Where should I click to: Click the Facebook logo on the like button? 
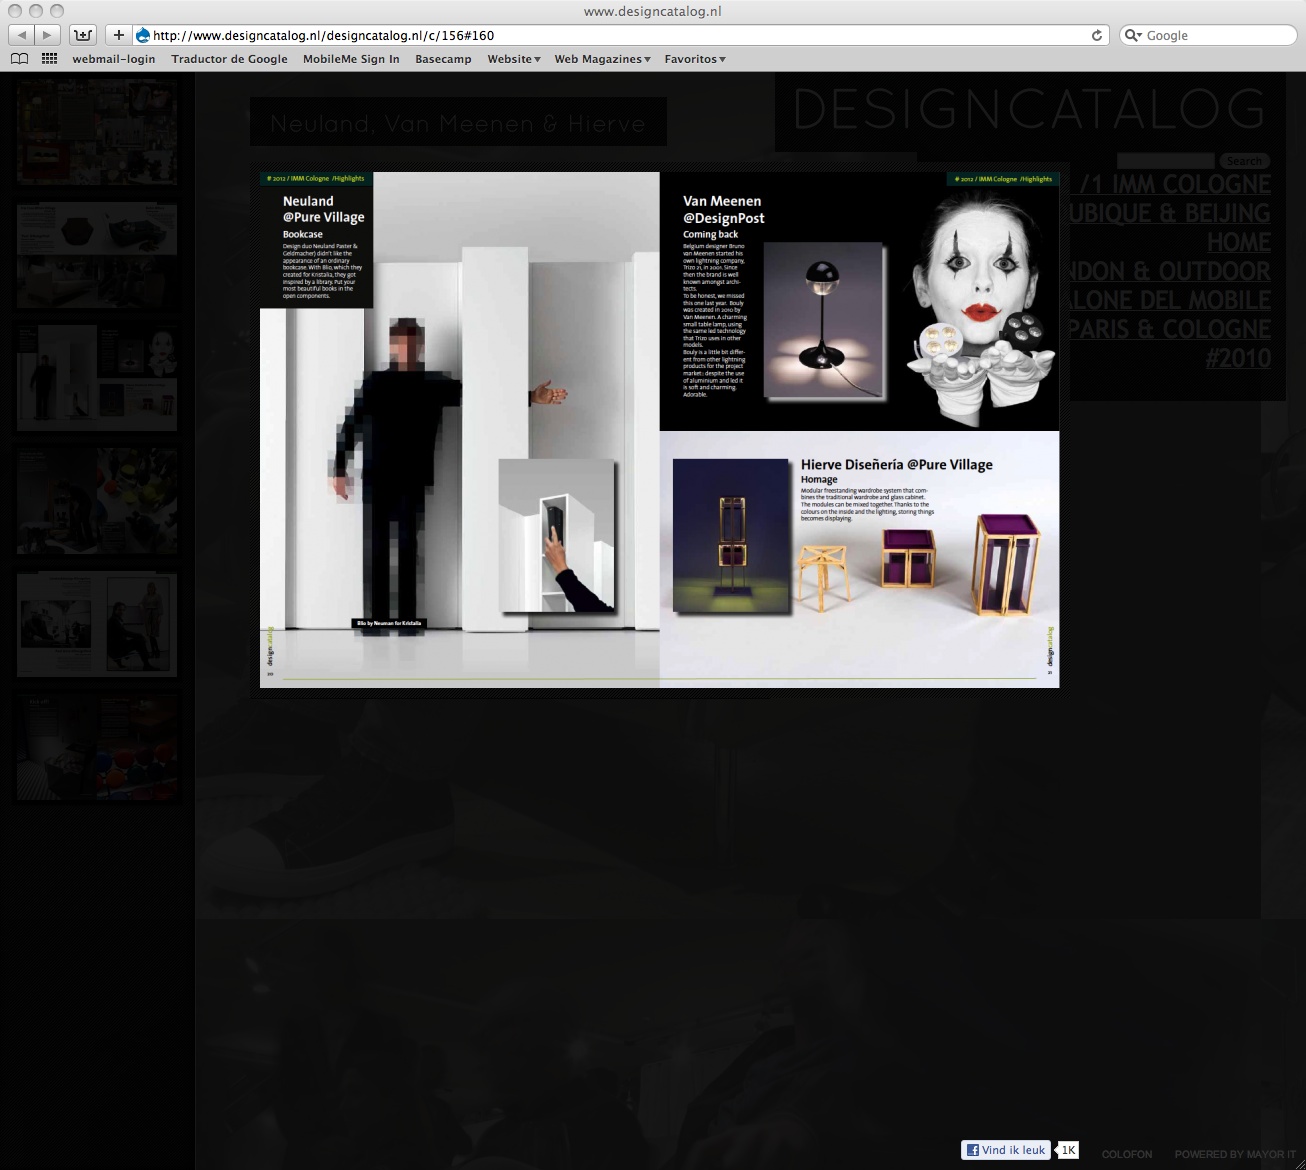(x=971, y=1150)
